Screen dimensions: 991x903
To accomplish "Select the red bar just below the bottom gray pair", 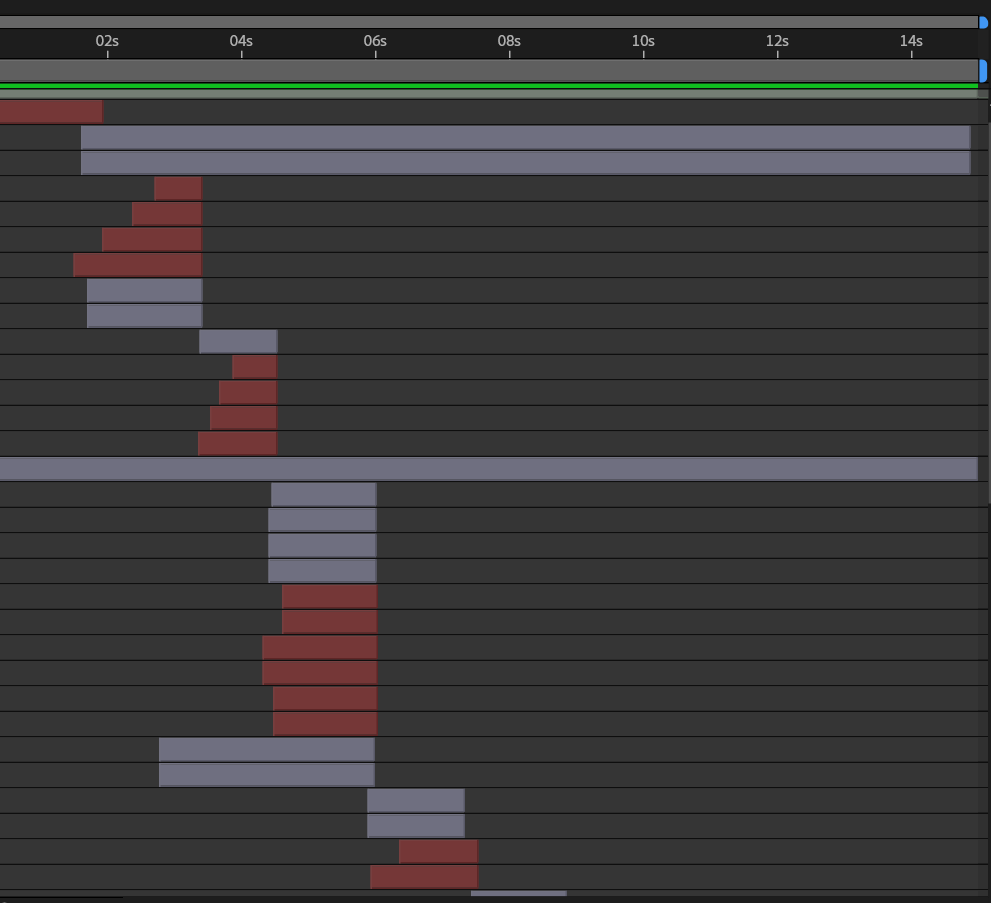I will [x=438, y=851].
